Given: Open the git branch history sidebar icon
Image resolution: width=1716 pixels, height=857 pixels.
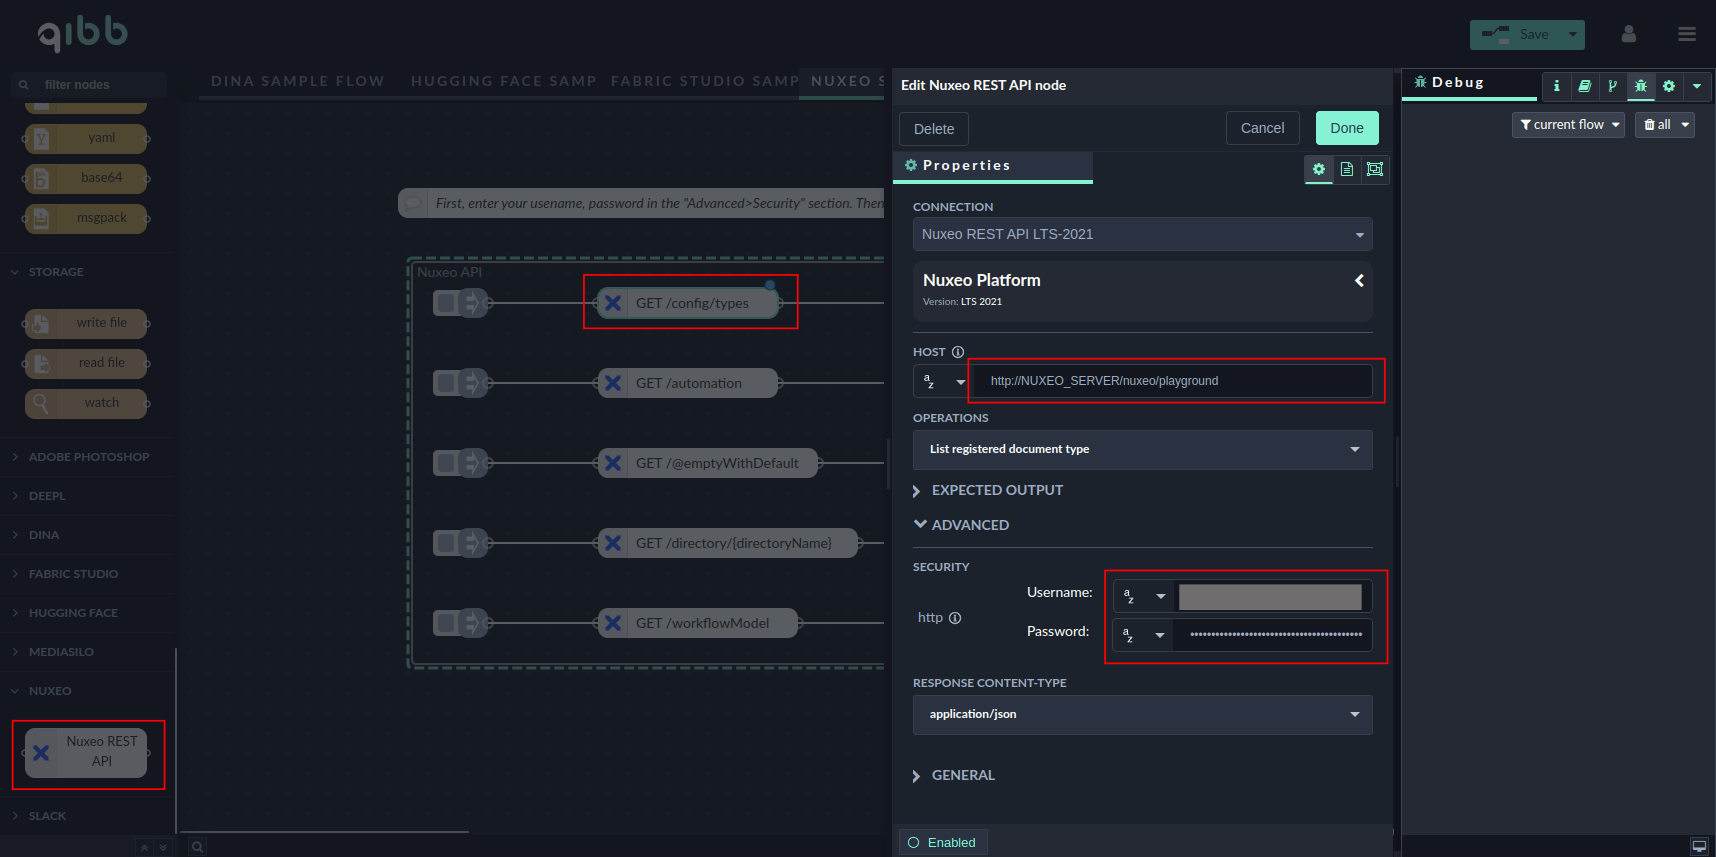Looking at the screenshot, I should coord(1612,86).
